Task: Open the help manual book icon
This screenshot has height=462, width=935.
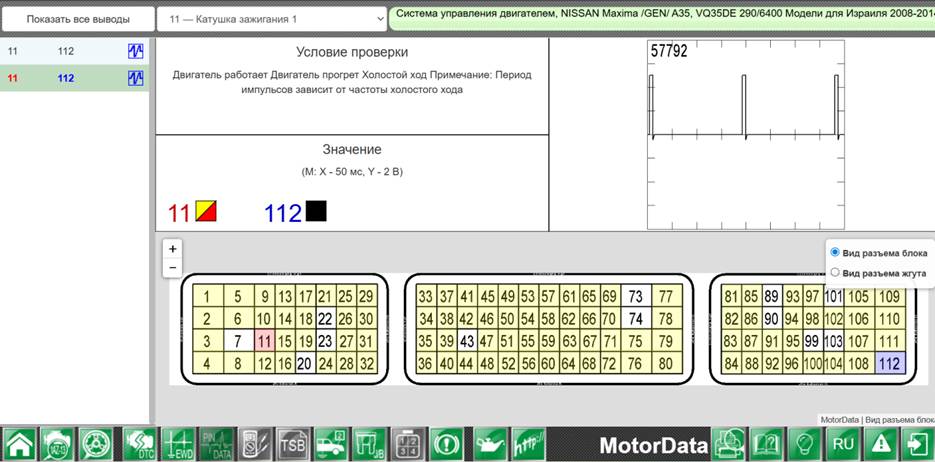Action: point(767,444)
